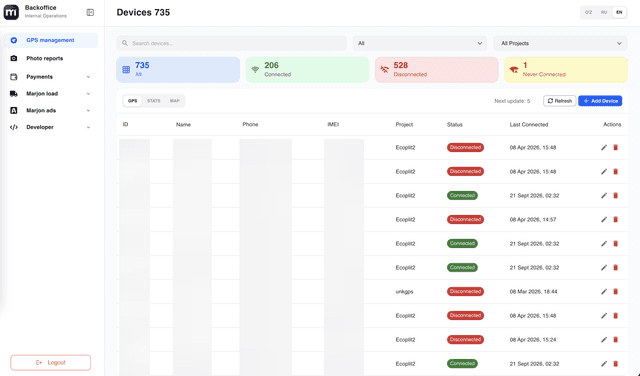
Task: Click the Name column header
Action: pyautogui.click(x=183, y=125)
